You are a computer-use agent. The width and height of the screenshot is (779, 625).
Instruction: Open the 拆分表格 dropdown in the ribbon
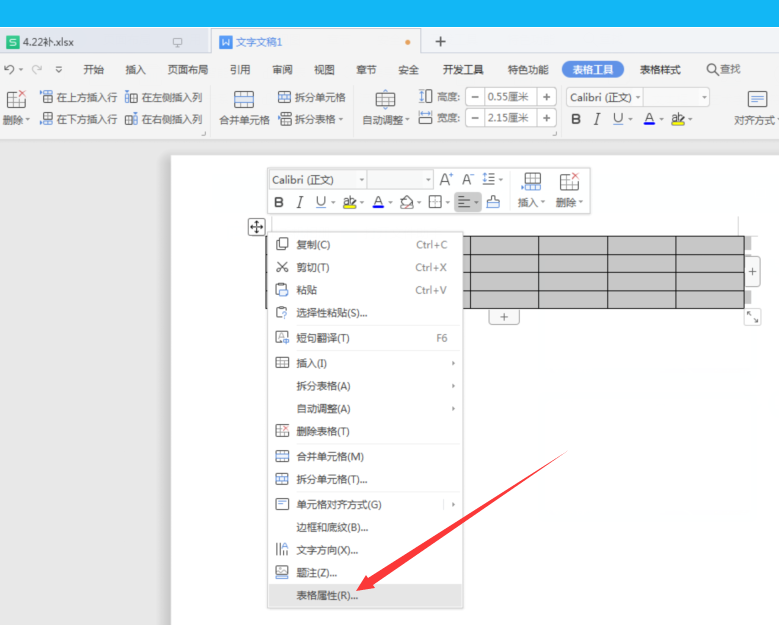(312, 119)
